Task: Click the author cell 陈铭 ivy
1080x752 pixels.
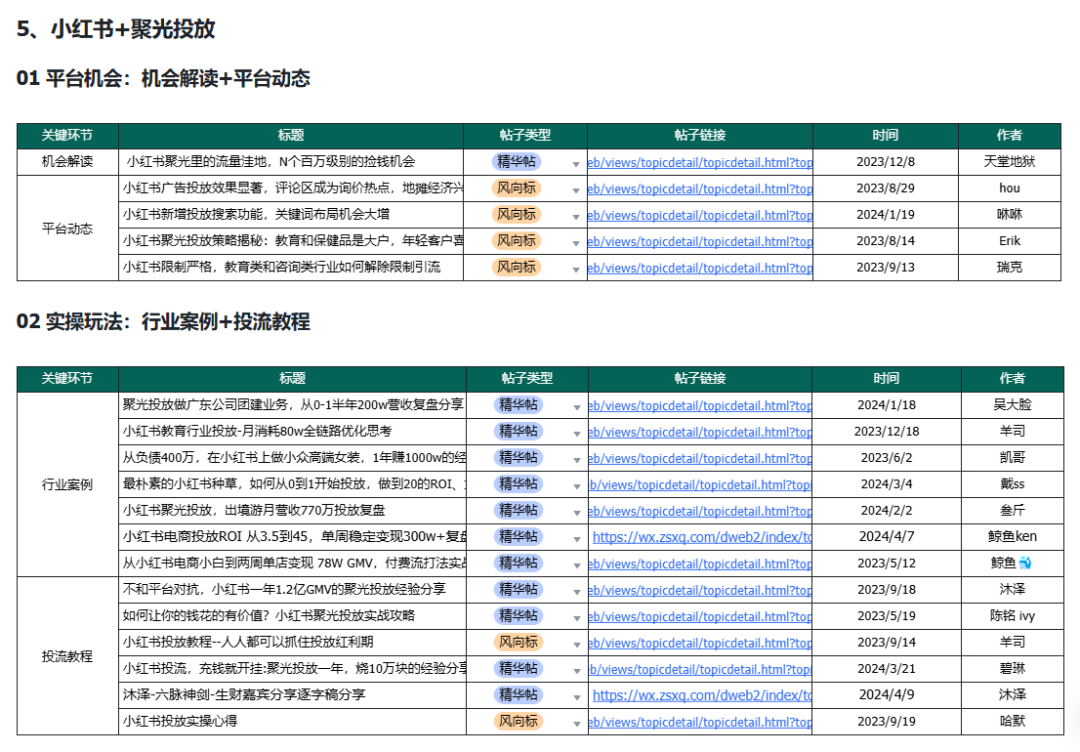Action: pos(1010,616)
